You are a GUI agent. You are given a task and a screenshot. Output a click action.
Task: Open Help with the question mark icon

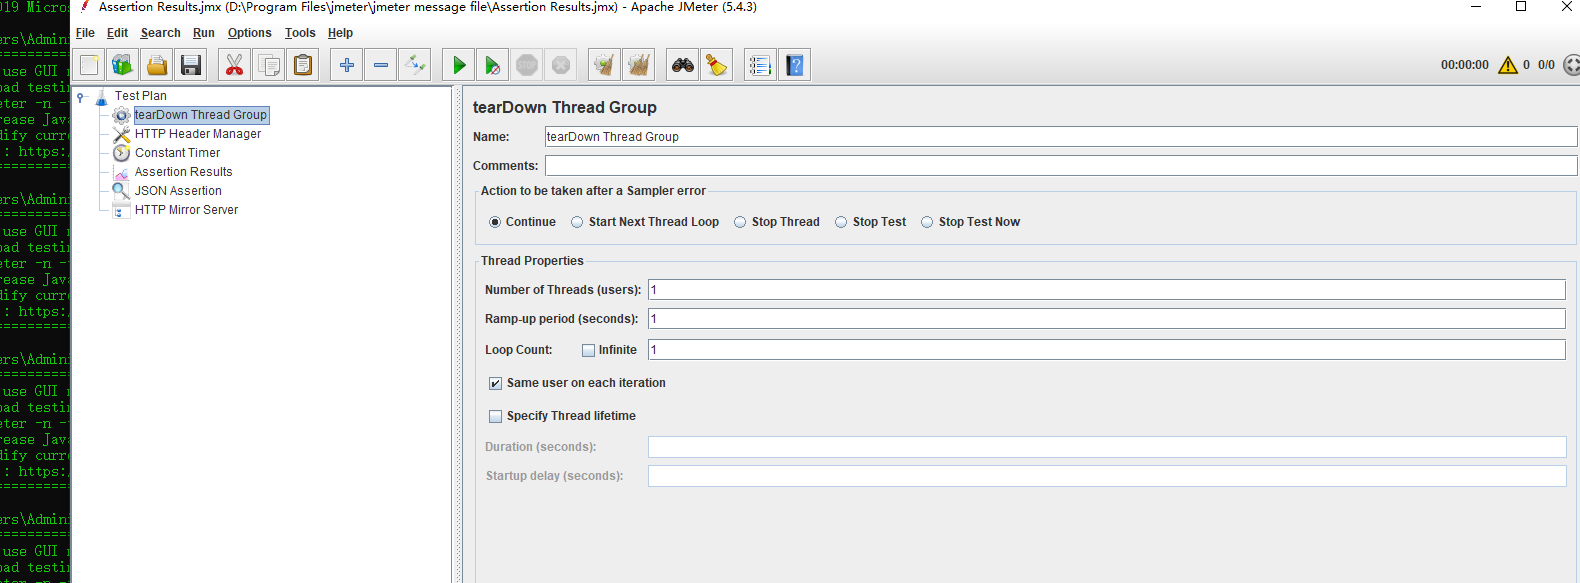coord(794,65)
